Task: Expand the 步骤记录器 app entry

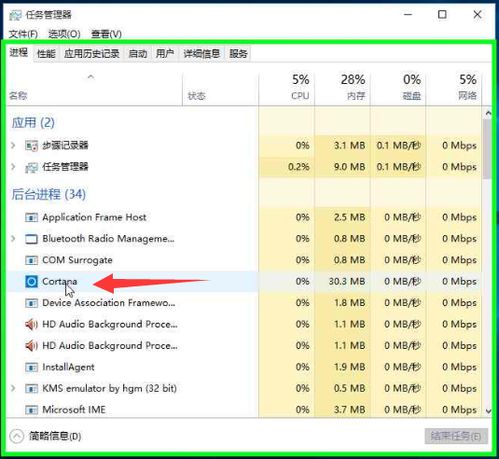Action: click(x=13, y=145)
